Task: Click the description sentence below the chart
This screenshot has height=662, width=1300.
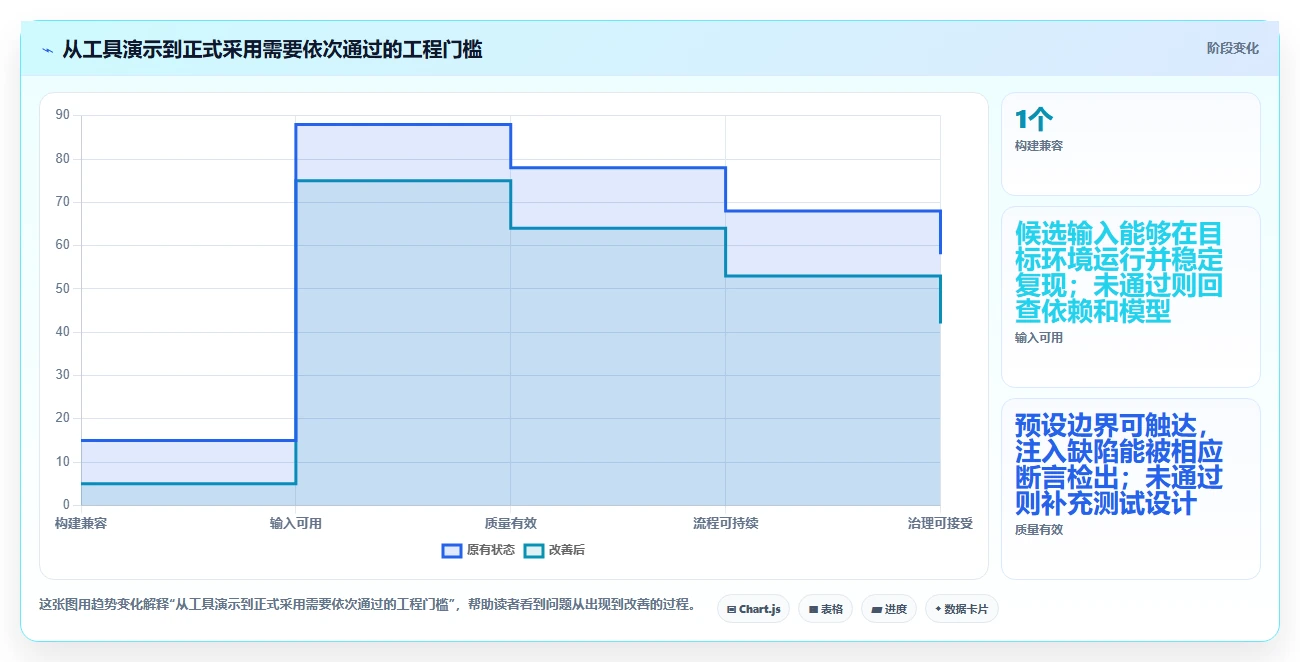Action: coord(367,604)
